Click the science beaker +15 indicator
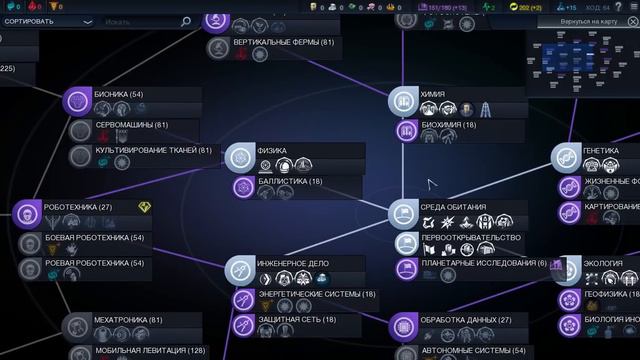 (567, 7)
